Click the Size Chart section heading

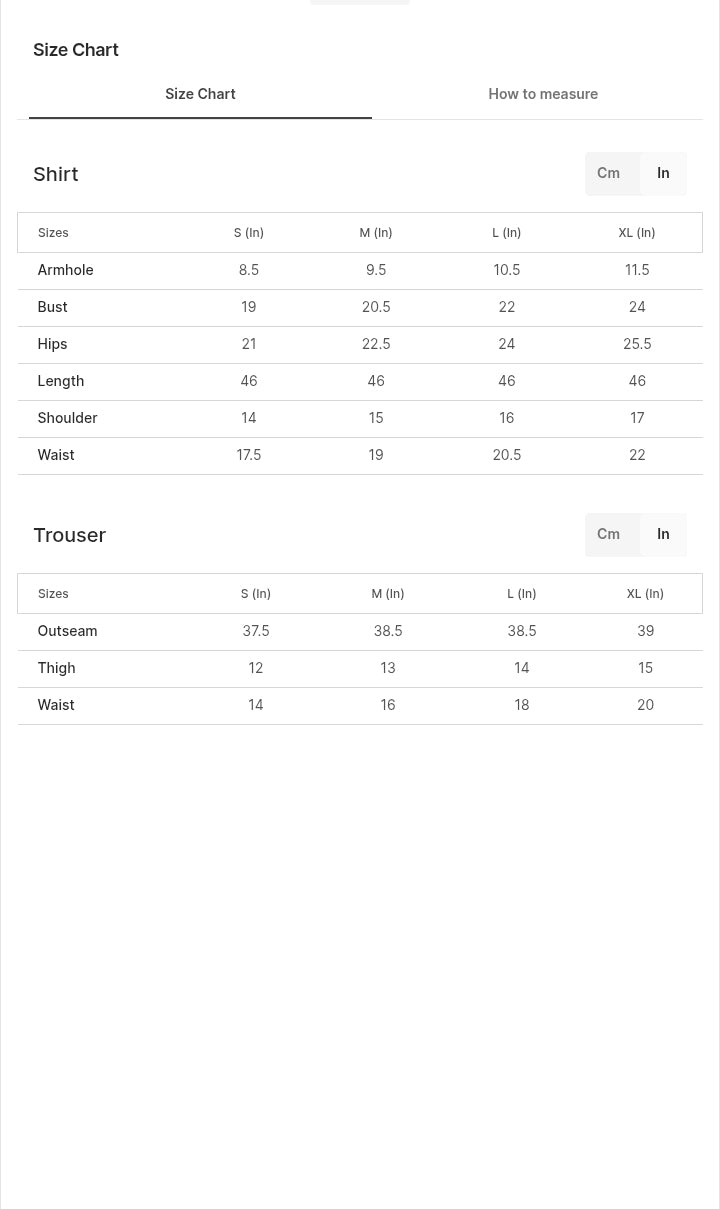coord(76,50)
